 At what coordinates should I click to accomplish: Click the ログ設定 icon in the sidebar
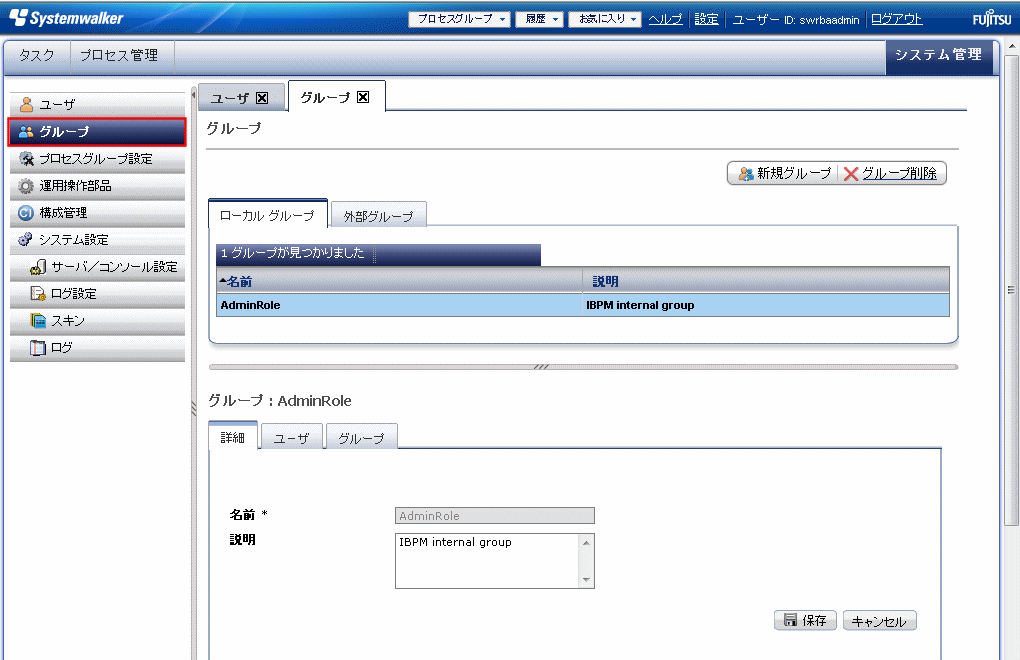(x=39, y=294)
